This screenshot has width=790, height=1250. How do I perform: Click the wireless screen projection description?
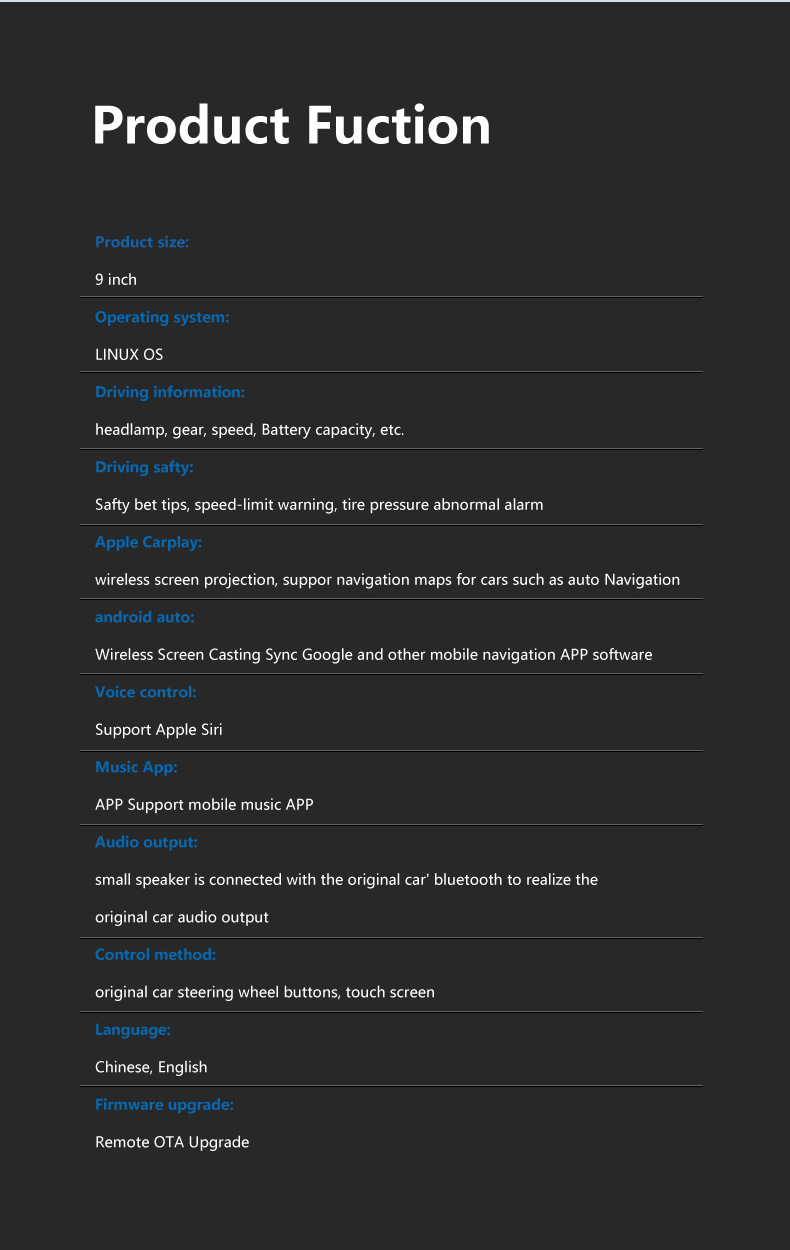pyautogui.click(x=387, y=580)
